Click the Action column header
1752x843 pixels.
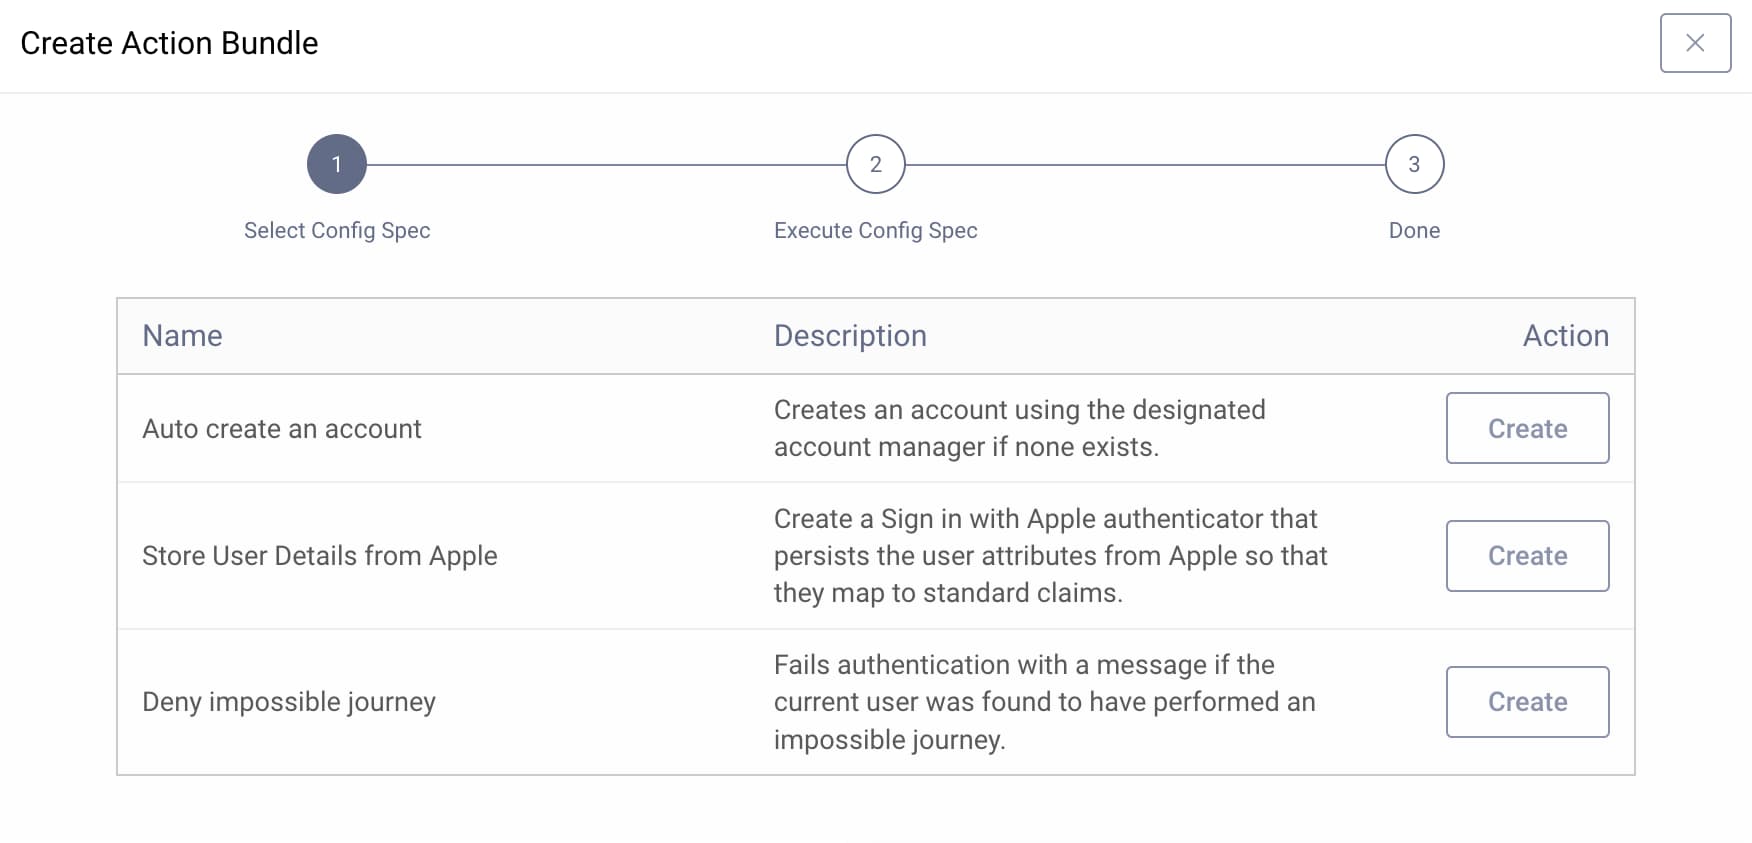point(1565,336)
